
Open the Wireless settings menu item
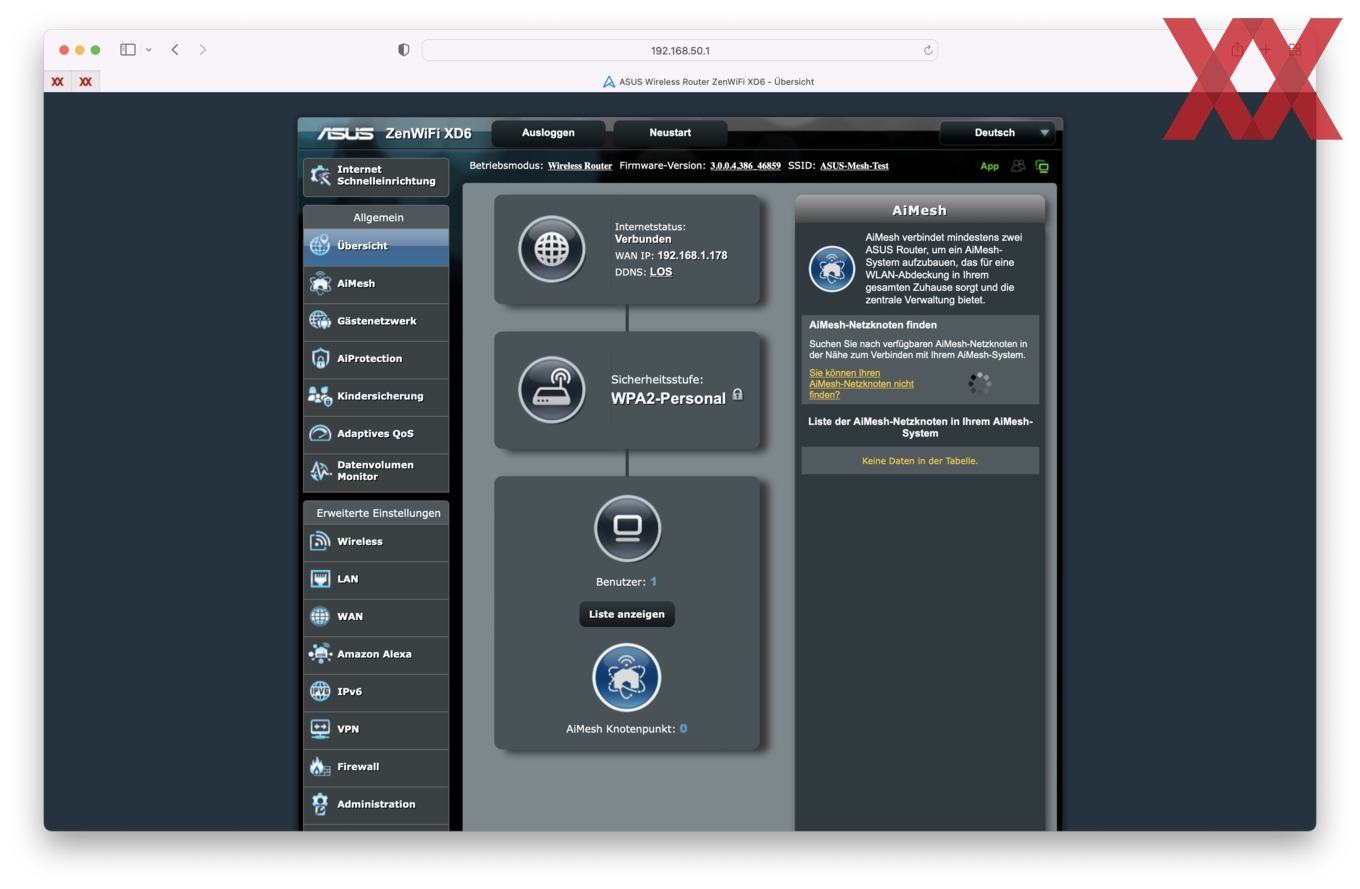pos(376,542)
